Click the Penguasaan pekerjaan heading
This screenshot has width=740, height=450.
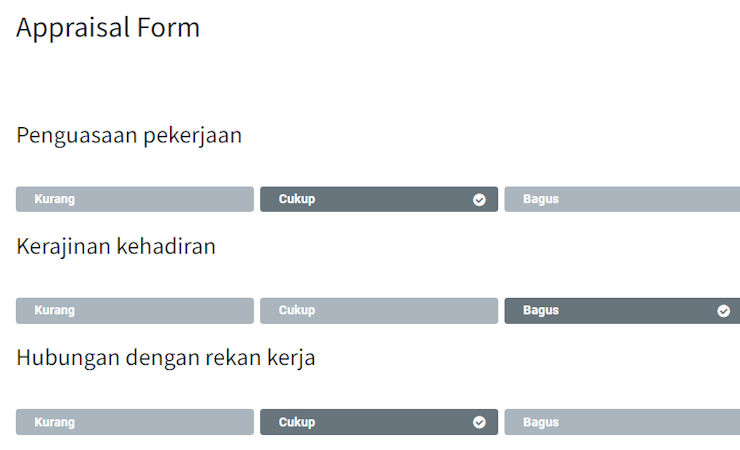coord(129,136)
